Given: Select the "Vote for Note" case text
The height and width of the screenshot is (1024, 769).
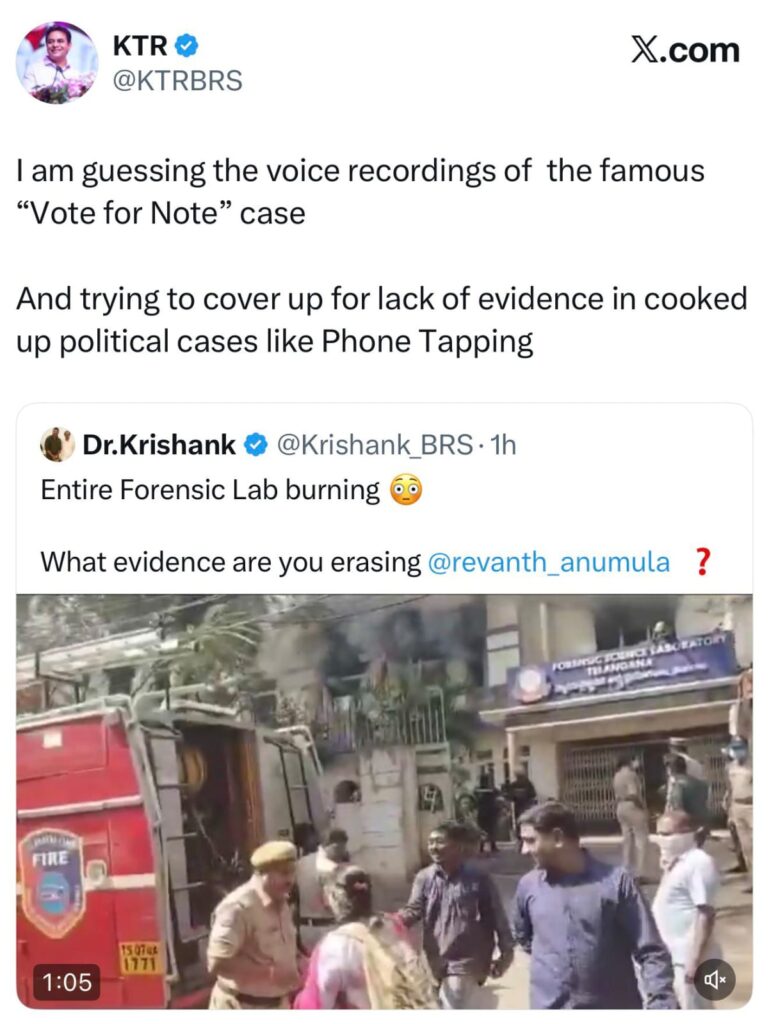Looking at the screenshot, I should coord(161,213).
